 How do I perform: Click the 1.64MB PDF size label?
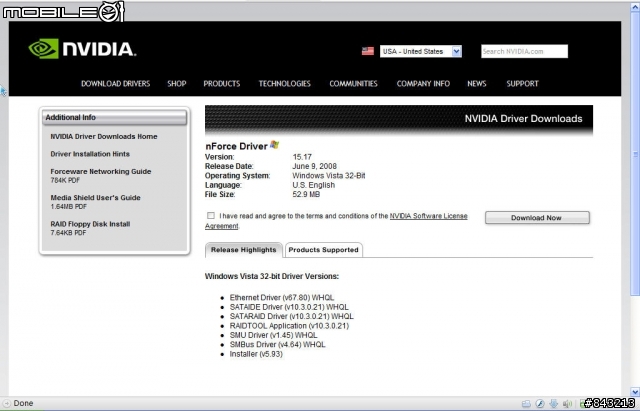tap(69, 207)
